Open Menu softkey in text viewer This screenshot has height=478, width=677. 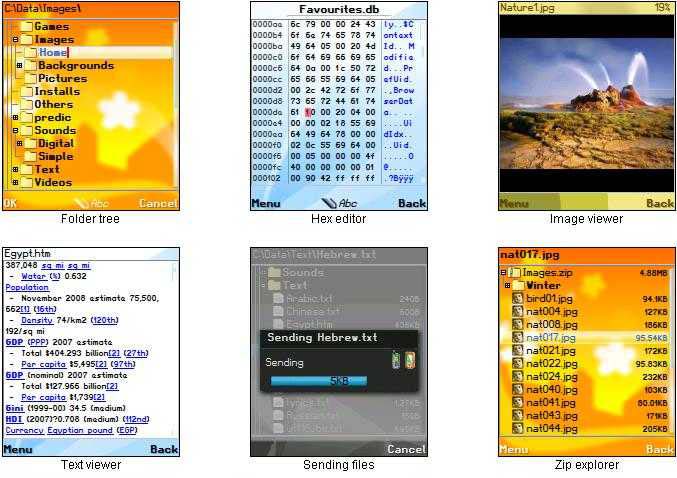click(x=18, y=450)
